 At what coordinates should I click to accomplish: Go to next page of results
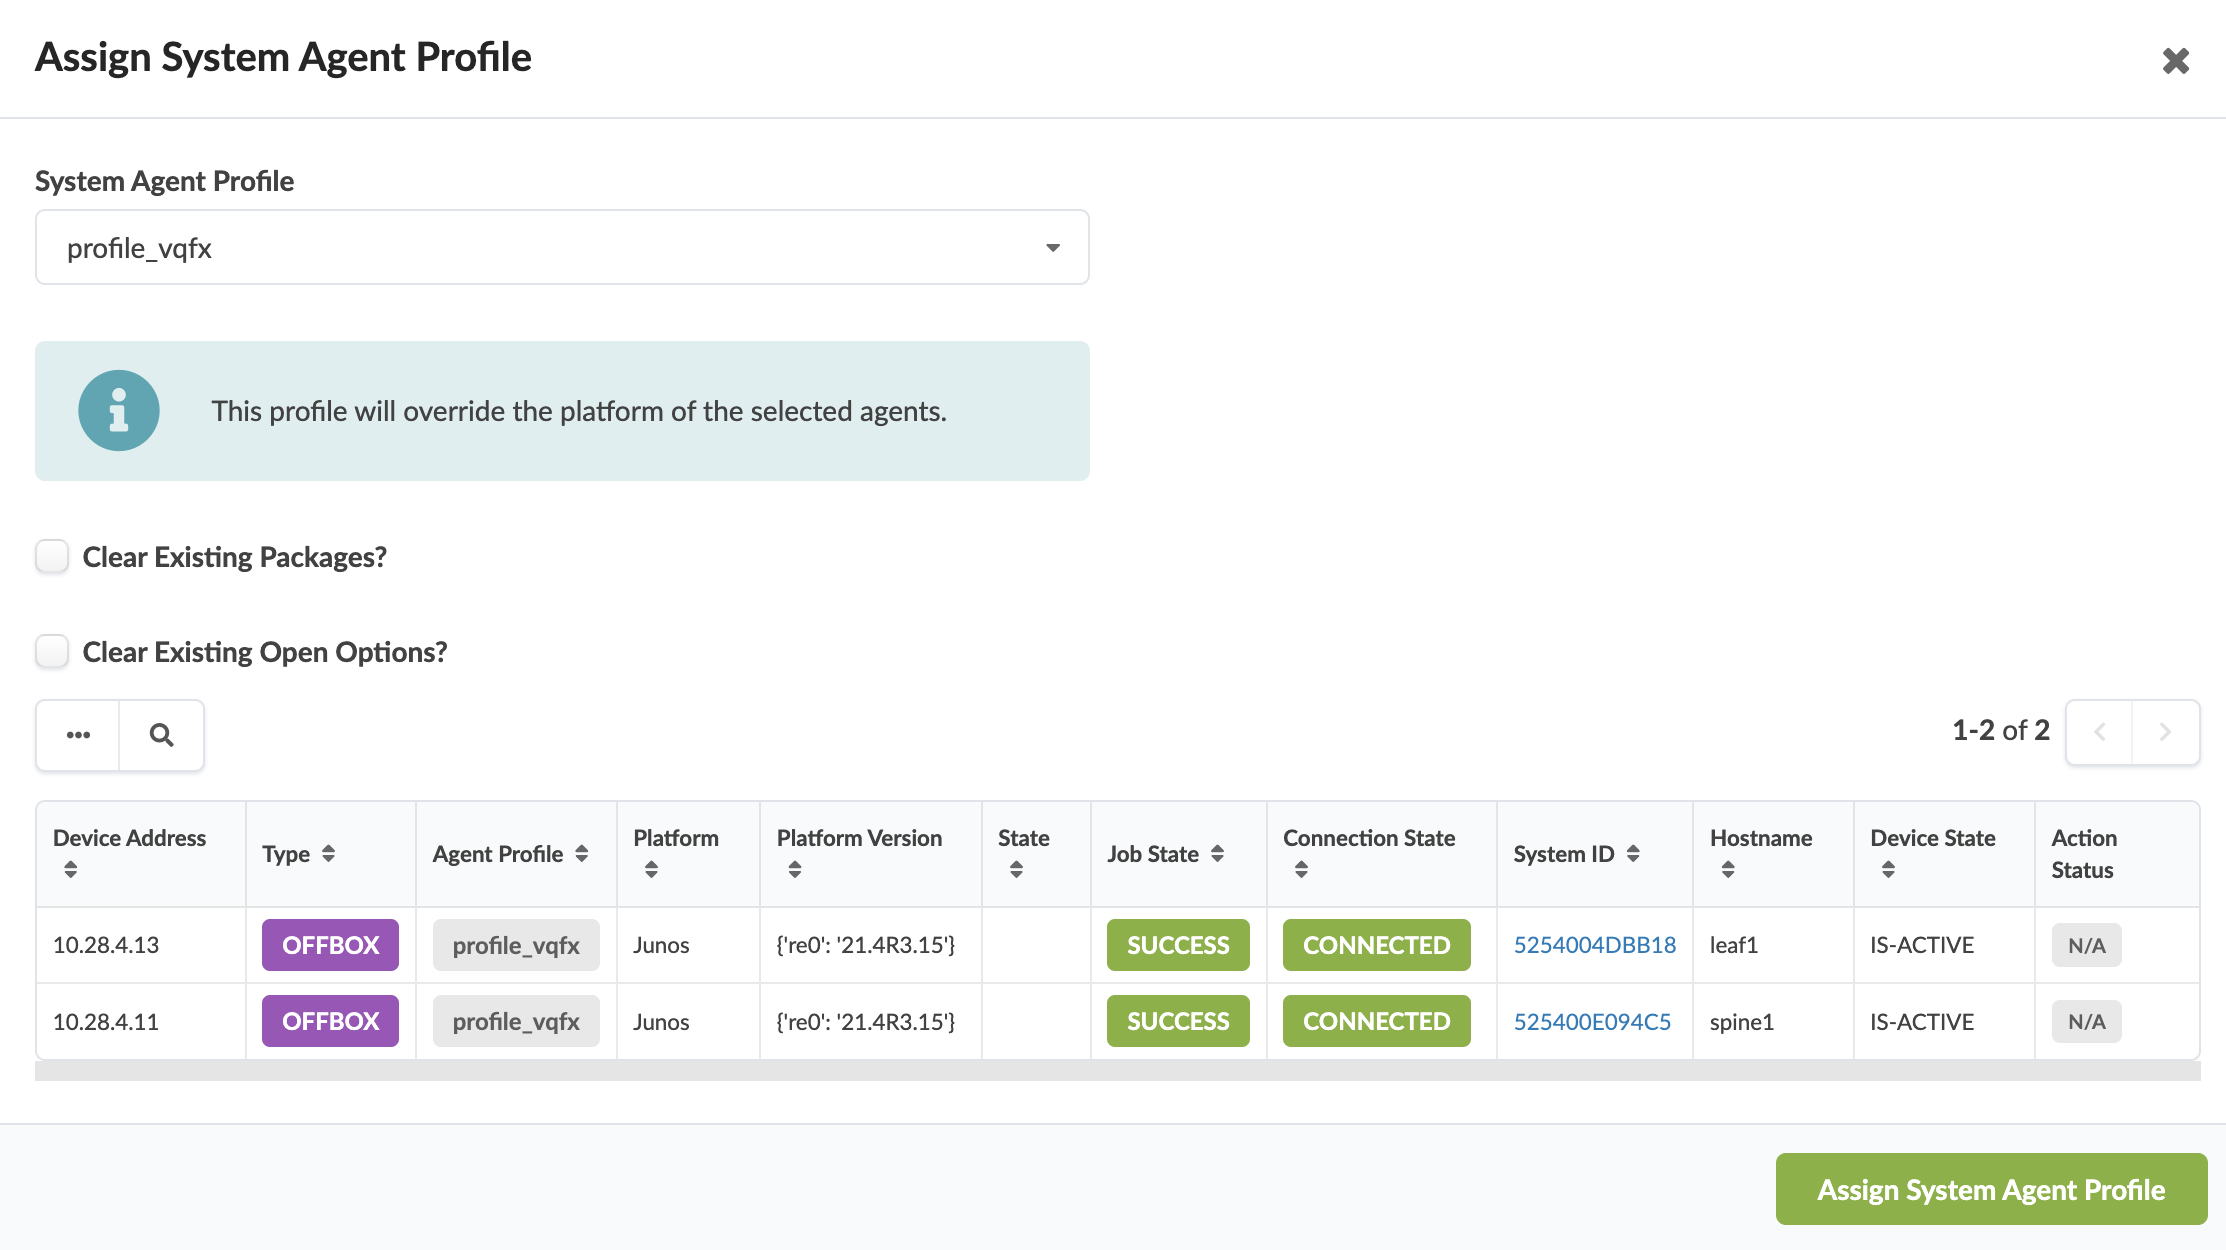[x=2165, y=732]
